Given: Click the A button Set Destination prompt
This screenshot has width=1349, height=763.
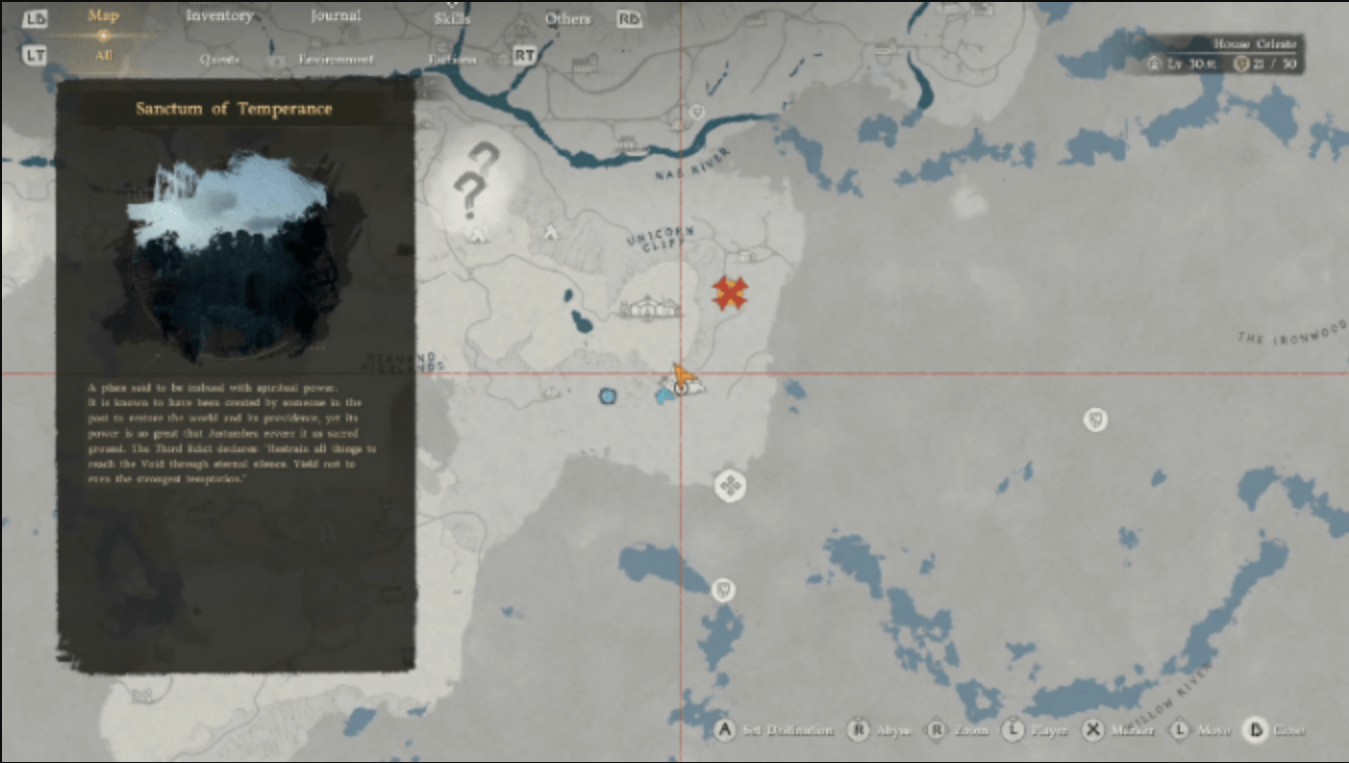Looking at the screenshot, I should (774, 730).
